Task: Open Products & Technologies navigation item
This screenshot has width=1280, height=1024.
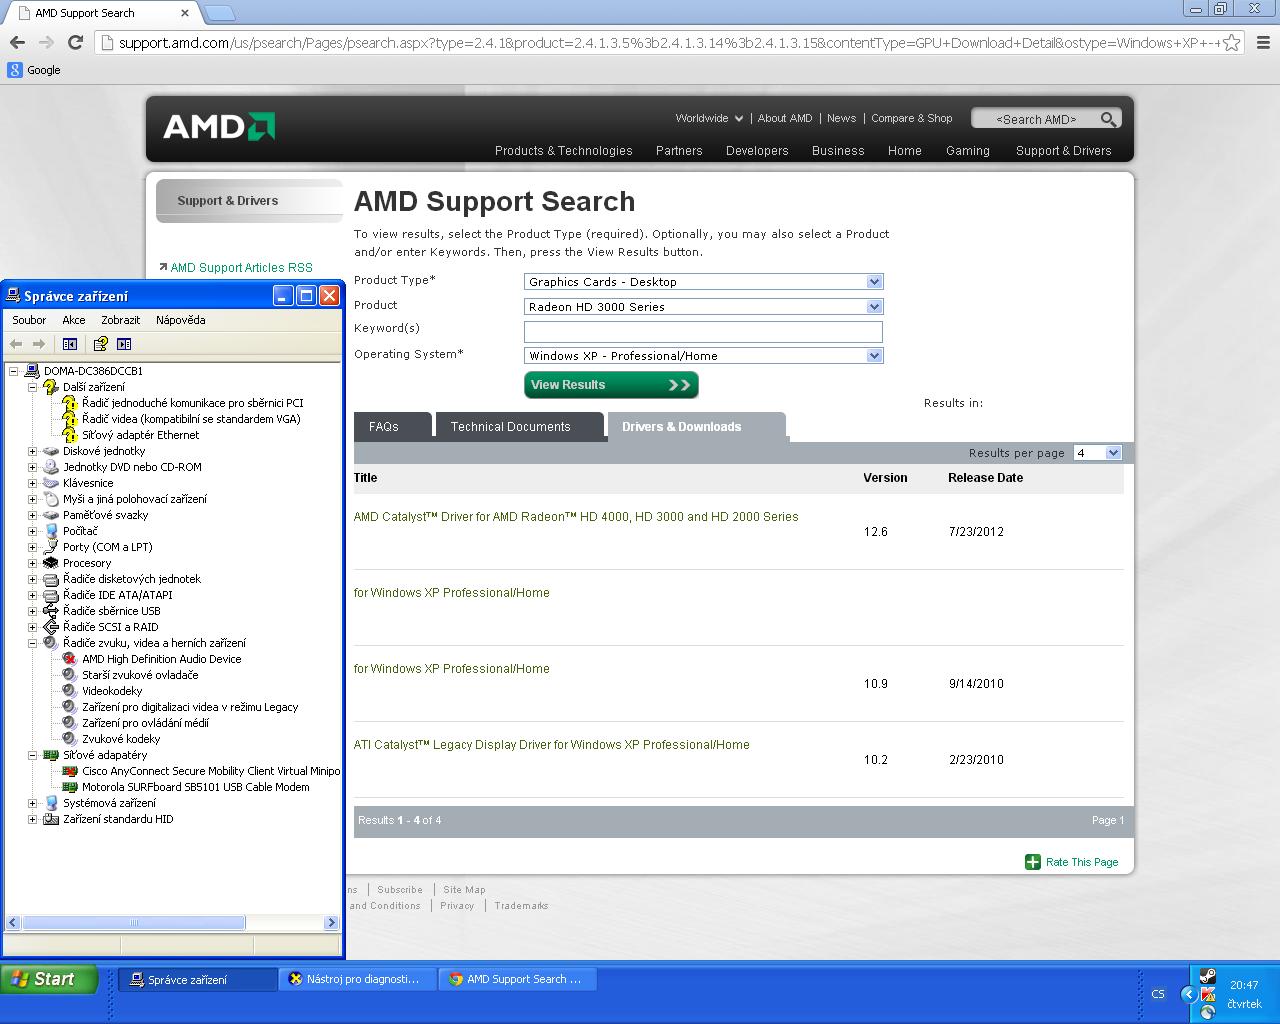Action: pos(563,151)
